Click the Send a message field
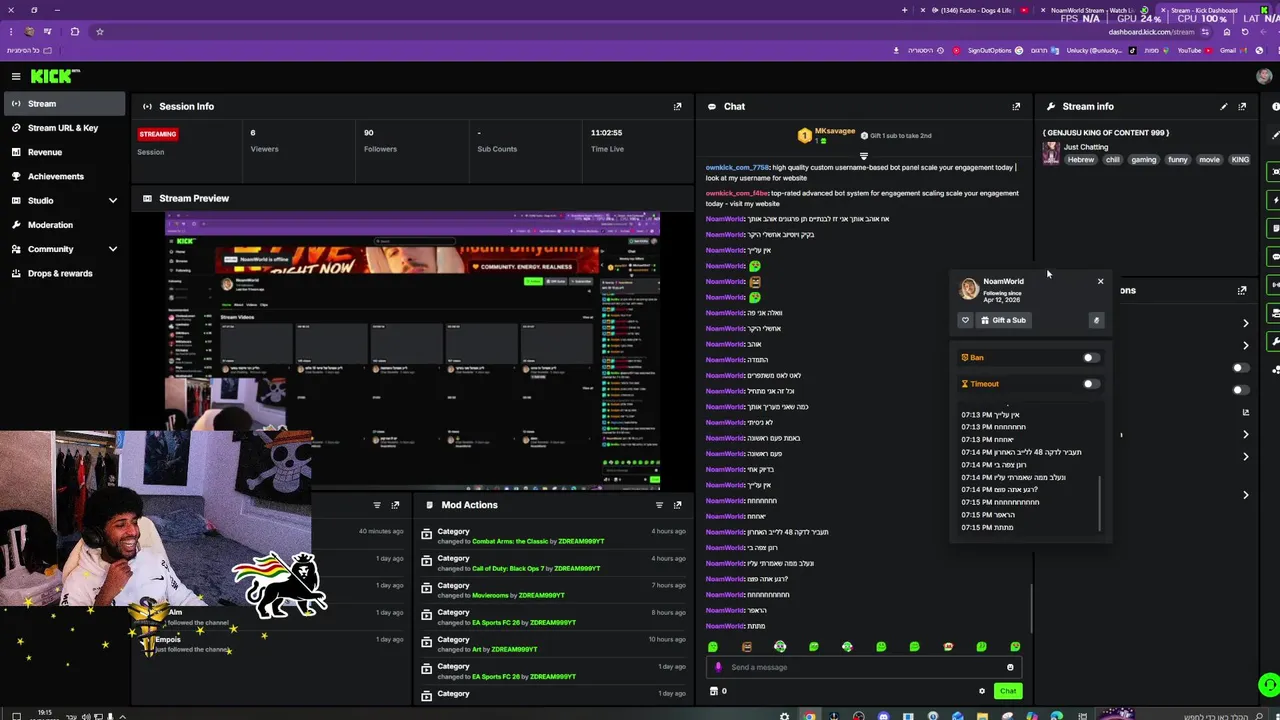The width and height of the screenshot is (1280, 720). coord(865,667)
